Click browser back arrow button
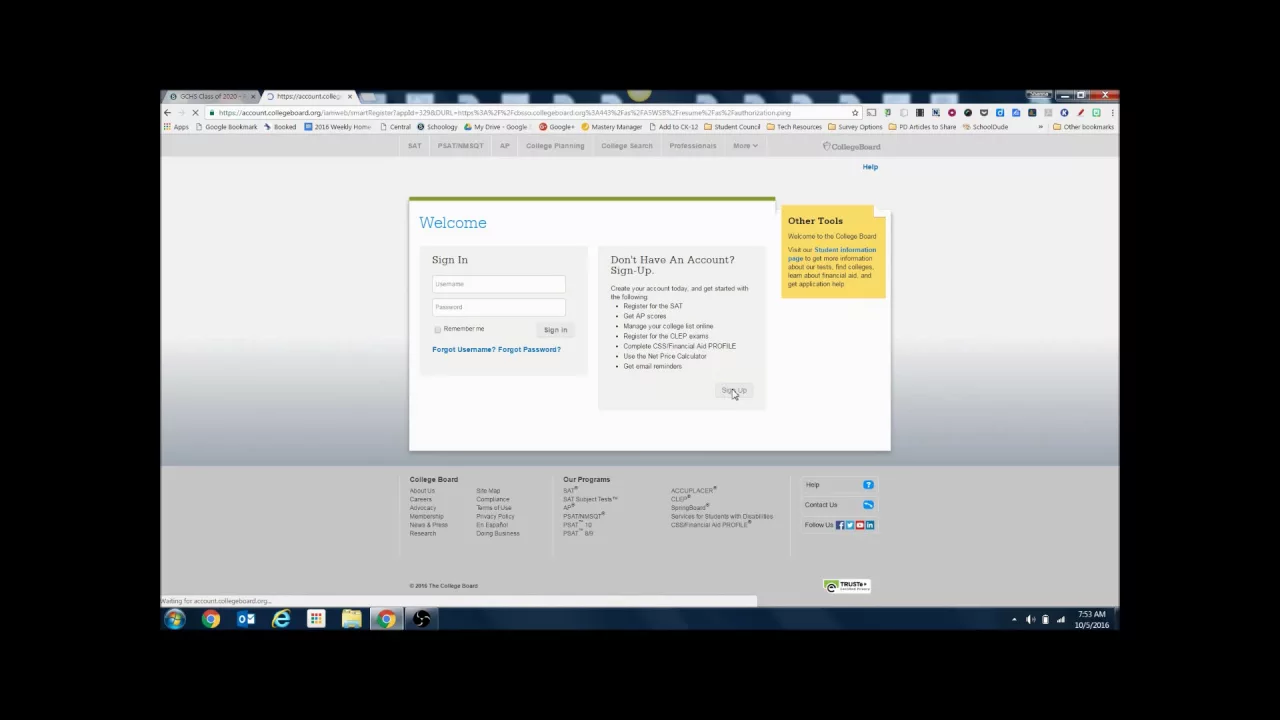Image resolution: width=1280 pixels, height=720 pixels. click(x=168, y=113)
